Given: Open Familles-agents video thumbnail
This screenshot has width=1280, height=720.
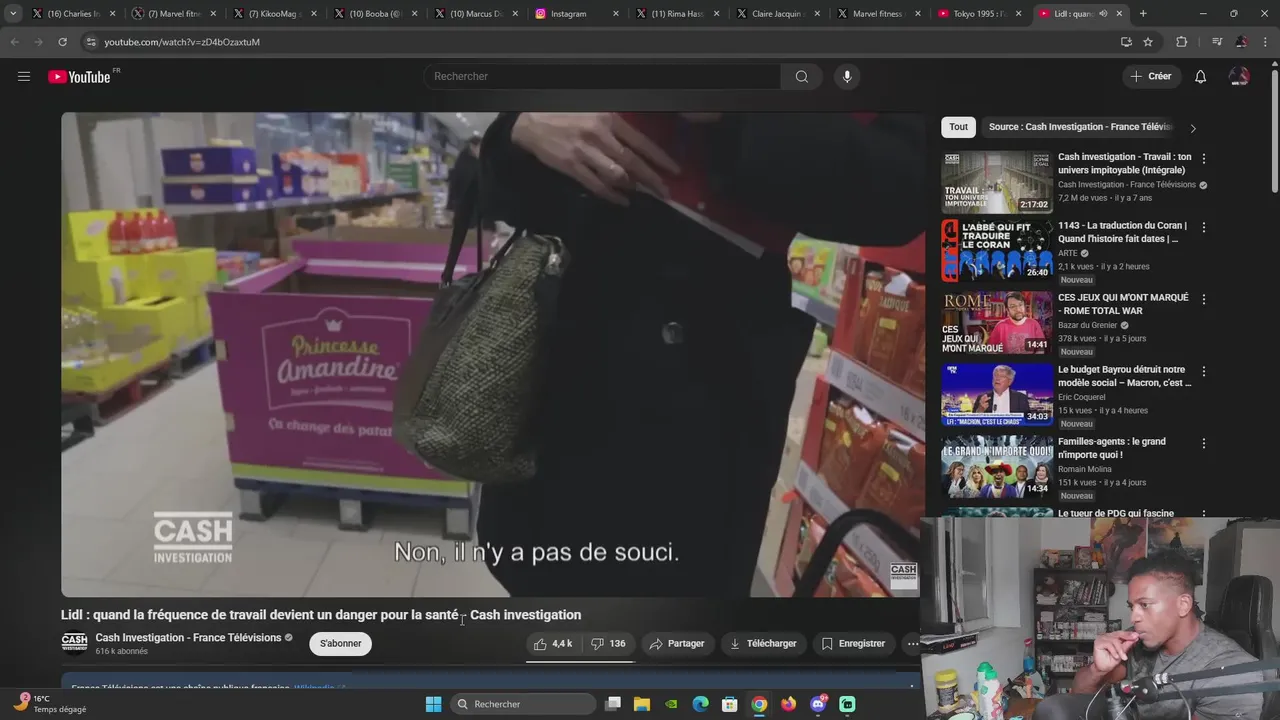Looking at the screenshot, I should coord(997,467).
